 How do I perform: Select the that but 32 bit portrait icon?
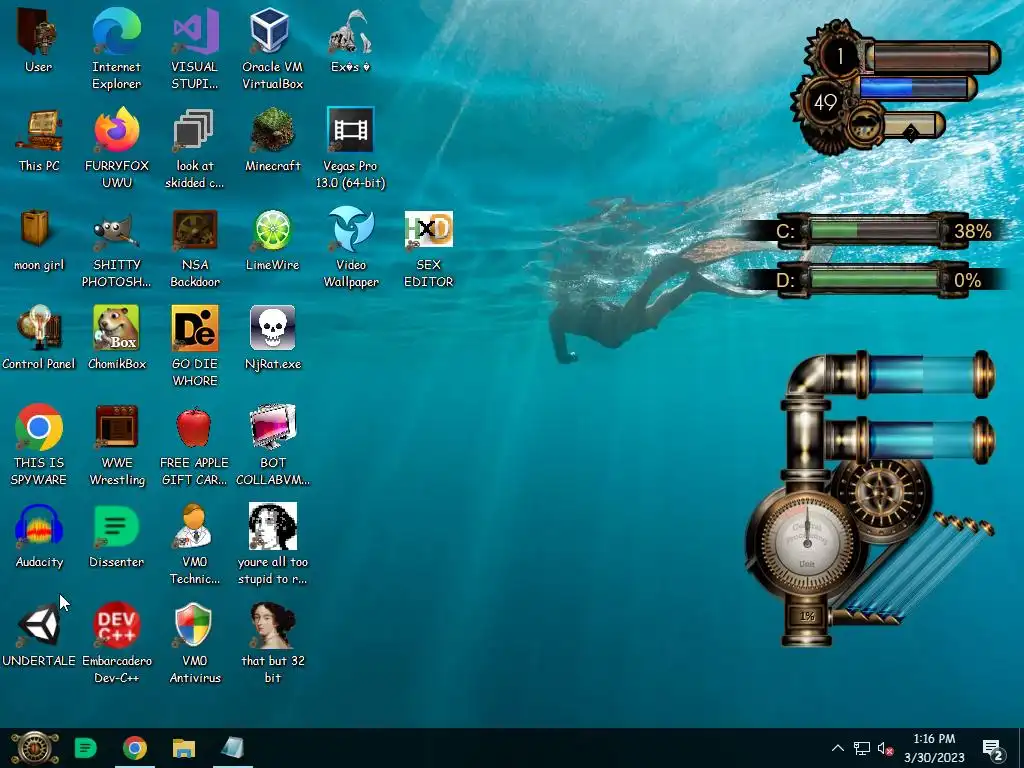coord(273,643)
